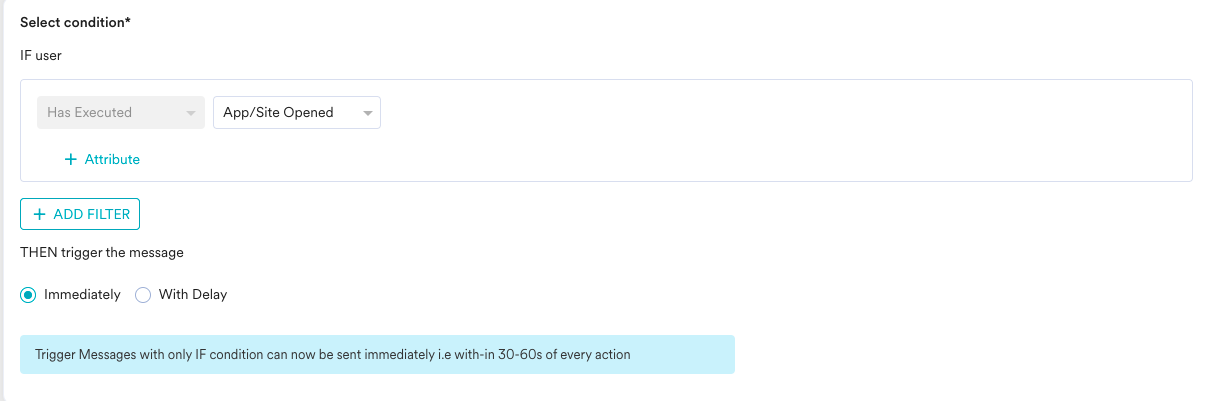This screenshot has height=401, width=1206.
Task: Click the greyed arrow on Has Executed
Action: (190, 113)
